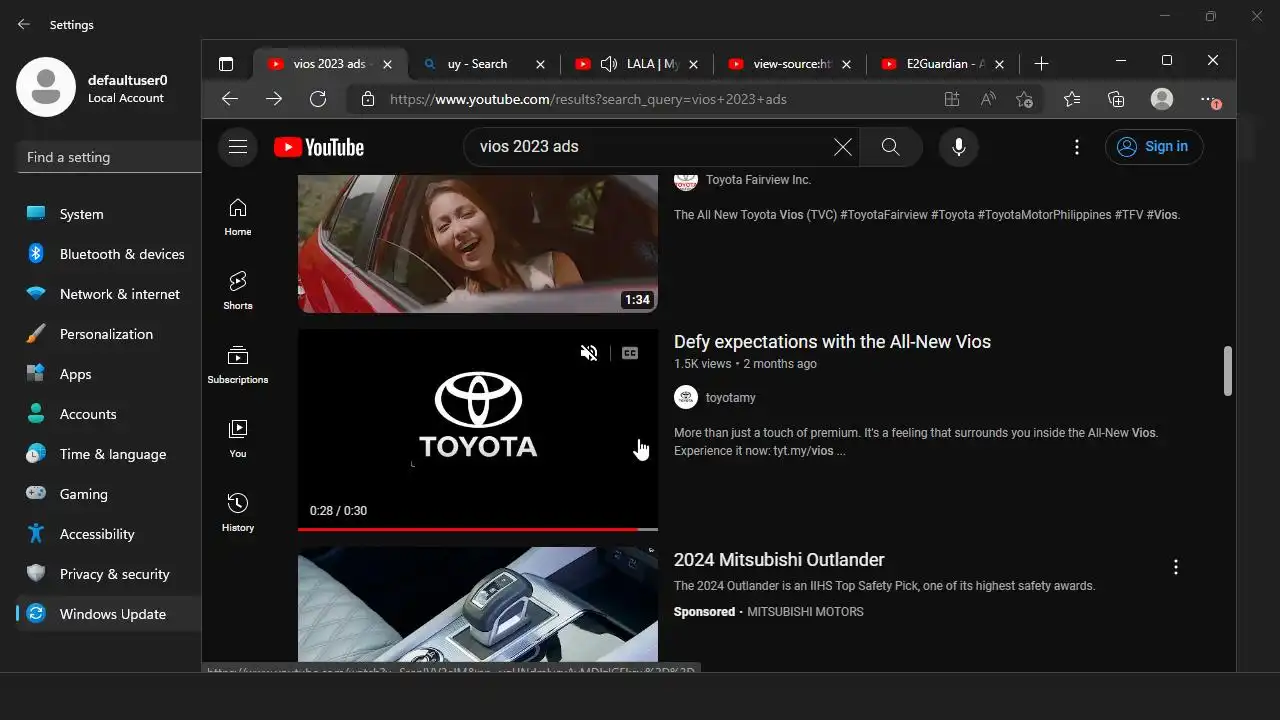Open the Edge profile avatar
The height and width of the screenshot is (720, 1280).
pos(1162,99)
